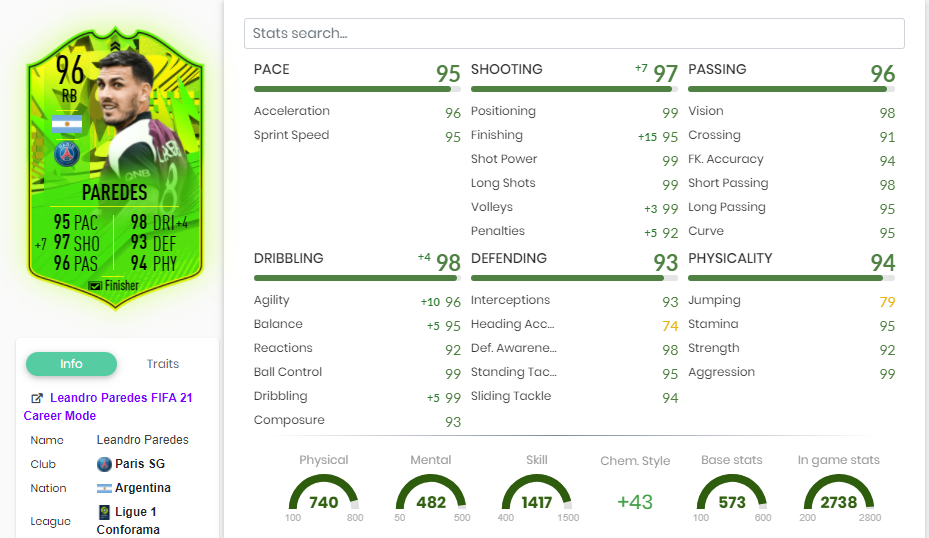
Task: Click the Argentina flag in the Nation row
Action: (104, 488)
